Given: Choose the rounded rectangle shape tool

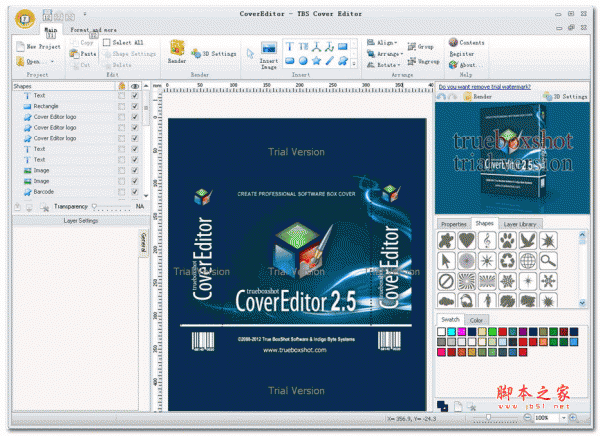Looking at the screenshot, I should pos(290,60).
